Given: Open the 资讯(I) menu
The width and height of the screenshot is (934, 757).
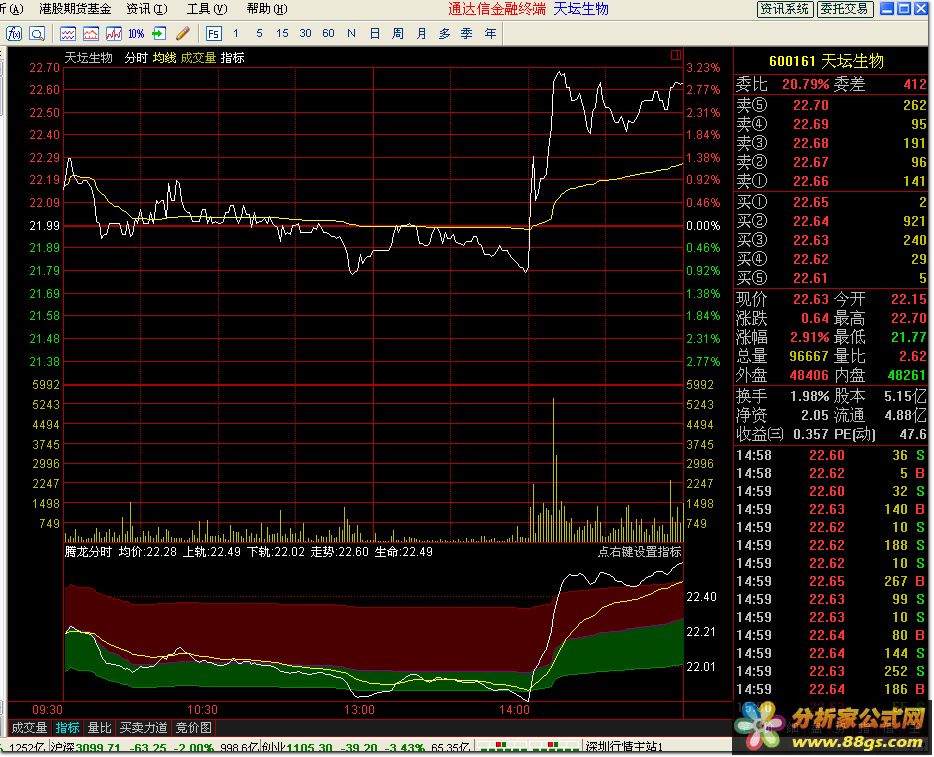Looking at the screenshot, I should coord(147,9).
